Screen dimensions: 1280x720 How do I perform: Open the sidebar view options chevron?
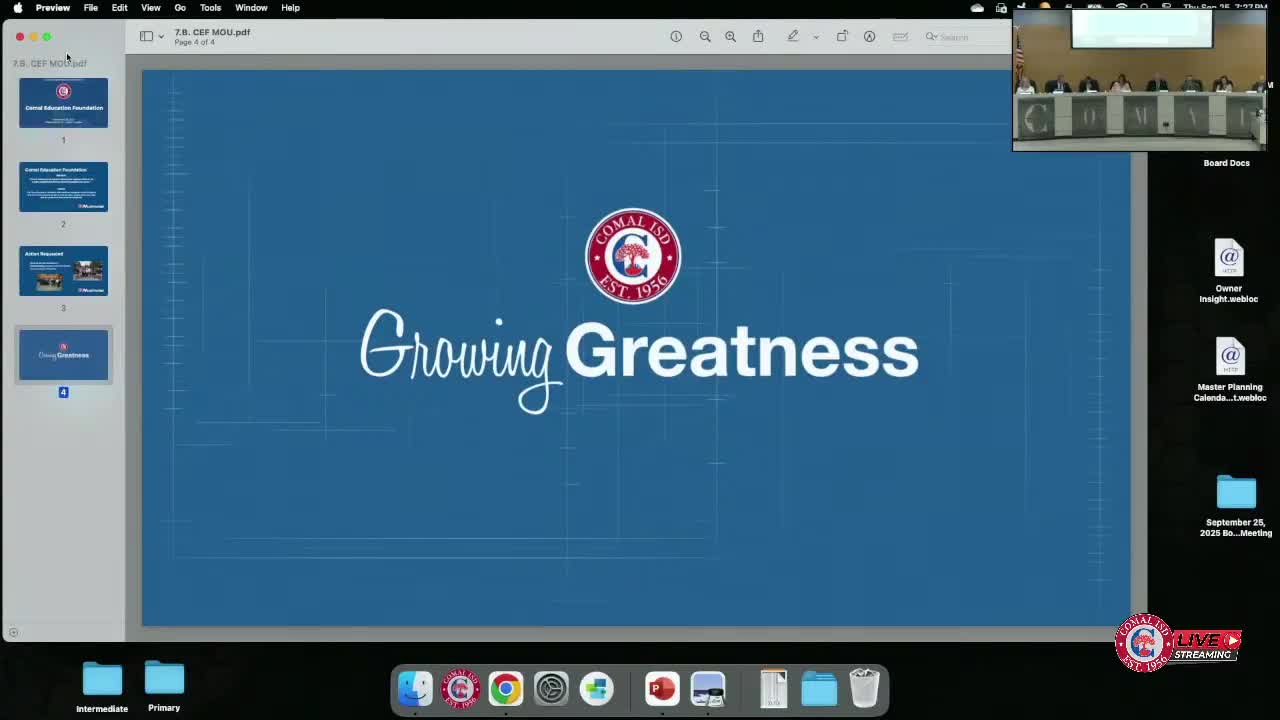pos(161,37)
